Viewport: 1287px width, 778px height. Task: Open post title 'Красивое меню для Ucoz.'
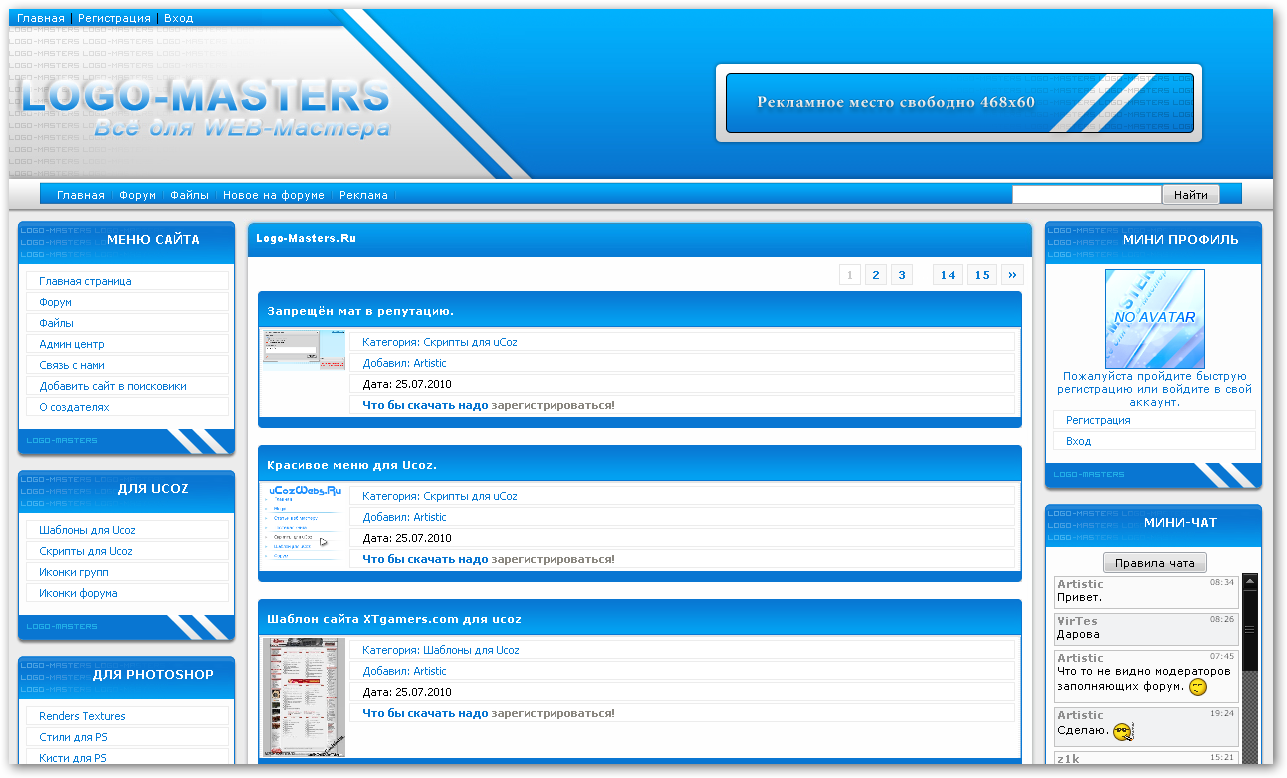tap(352, 465)
